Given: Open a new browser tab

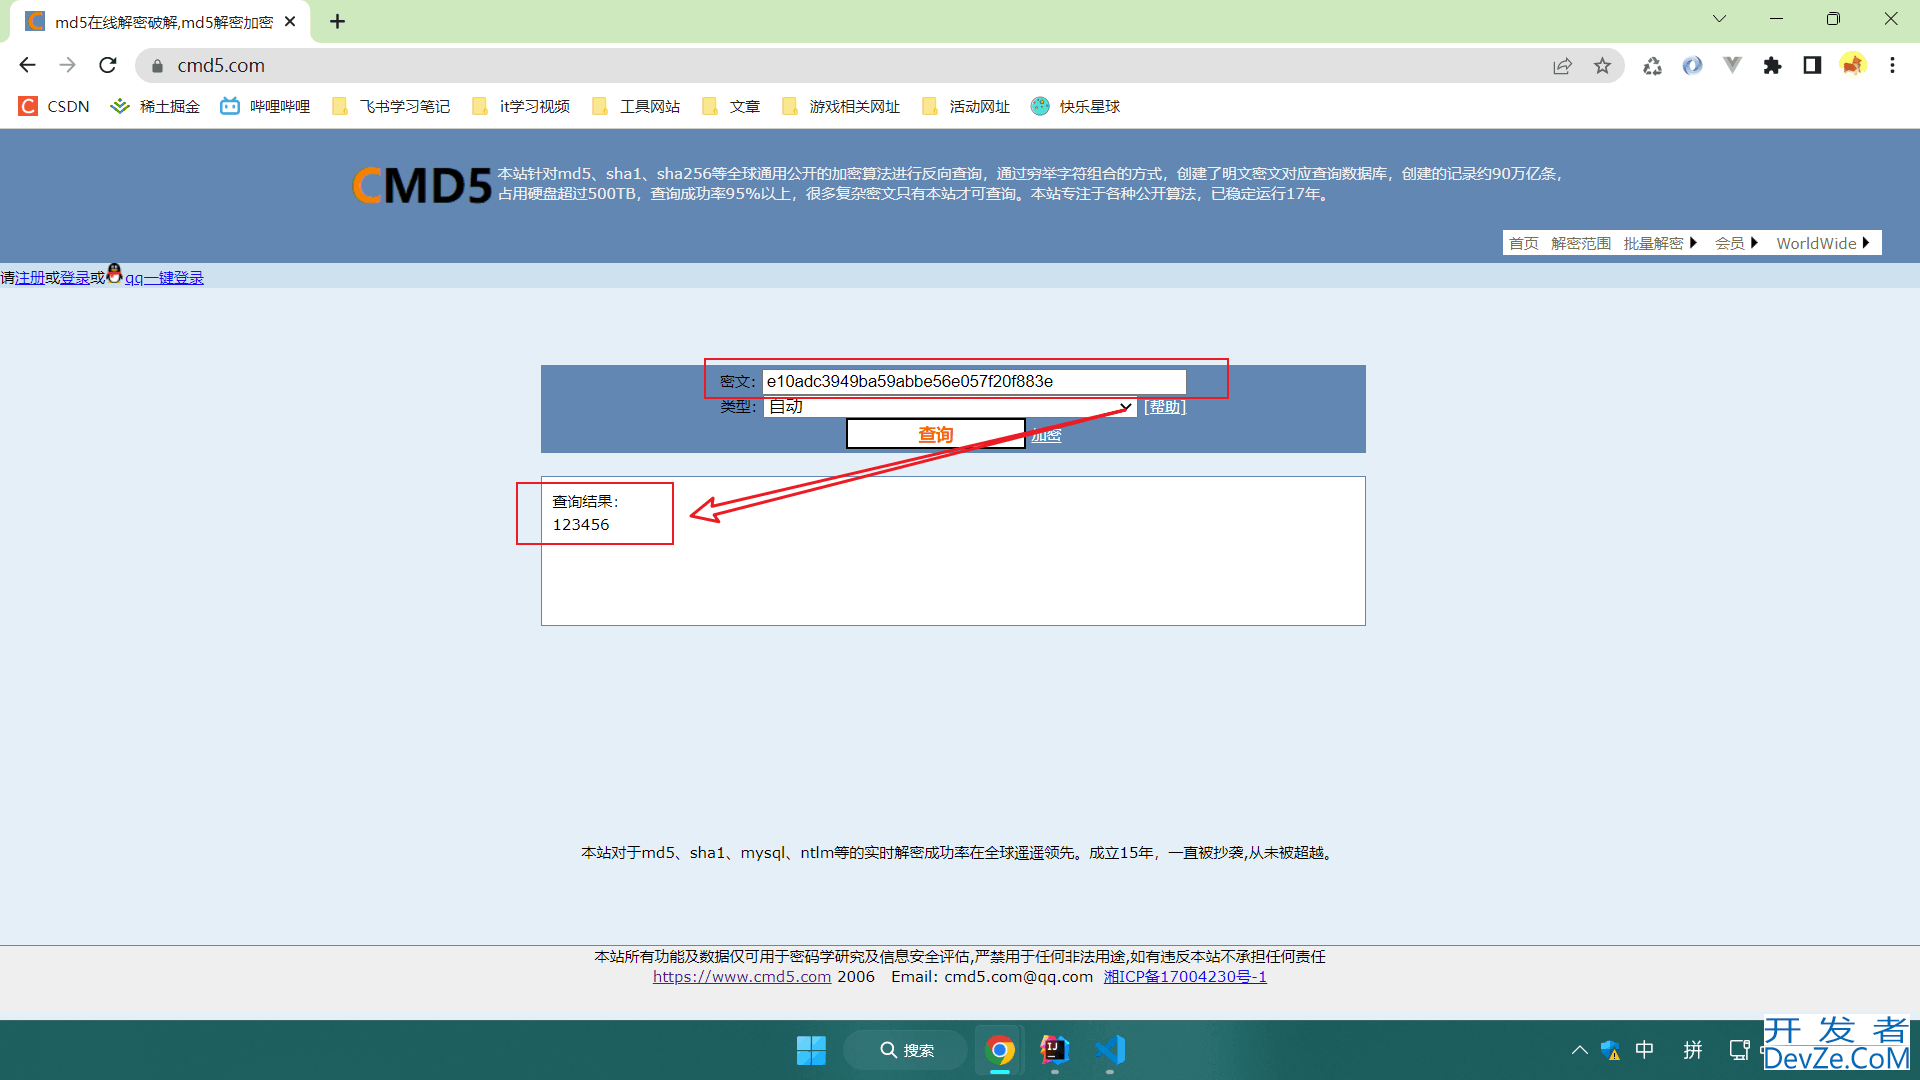Looking at the screenshot, I should coord(338,21).
